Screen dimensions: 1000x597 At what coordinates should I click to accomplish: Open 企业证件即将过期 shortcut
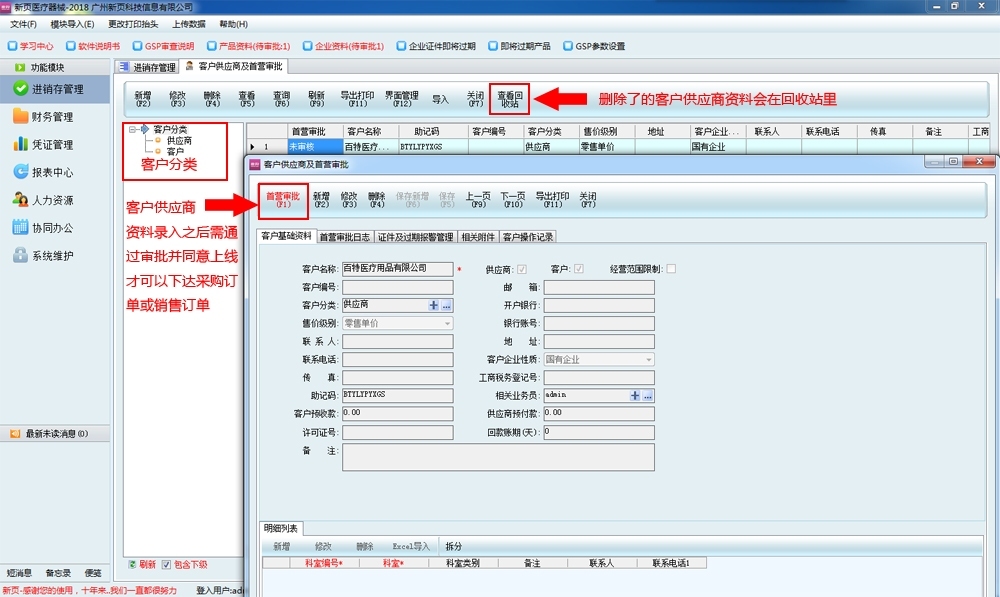point(436,46)
